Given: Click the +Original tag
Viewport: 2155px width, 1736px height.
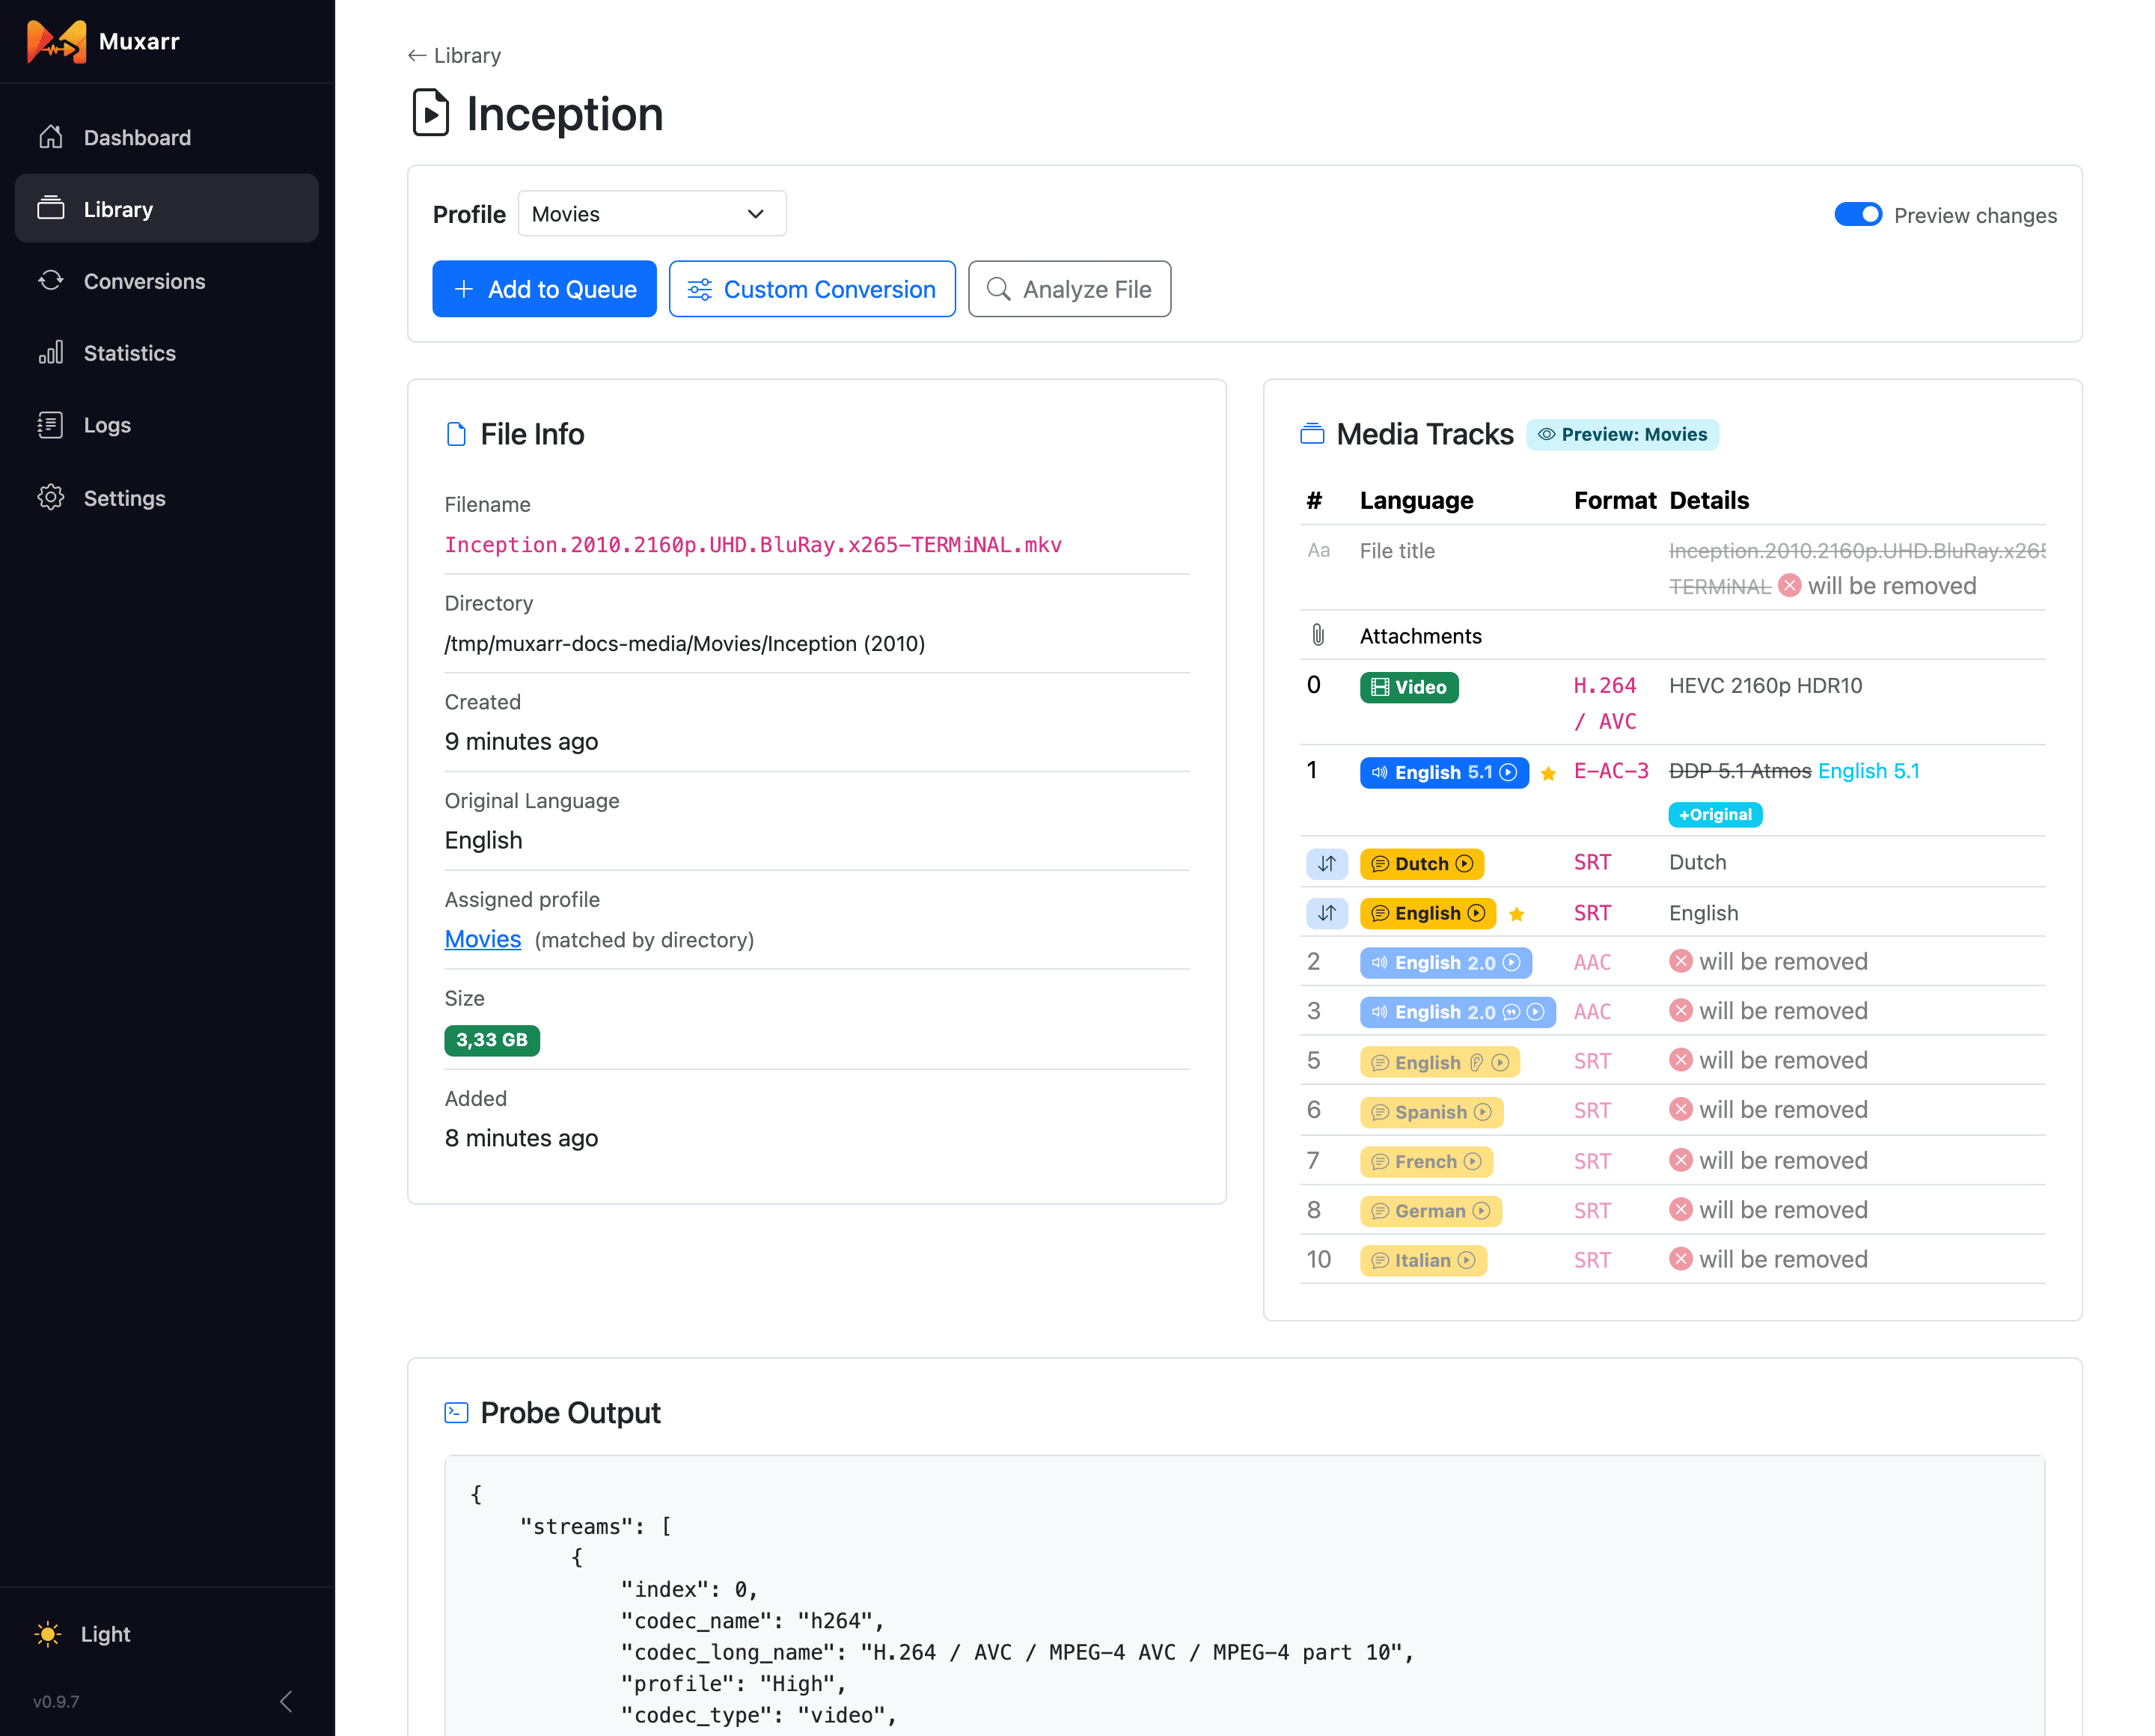Looking at the screenshot, I should (1715, 815).
